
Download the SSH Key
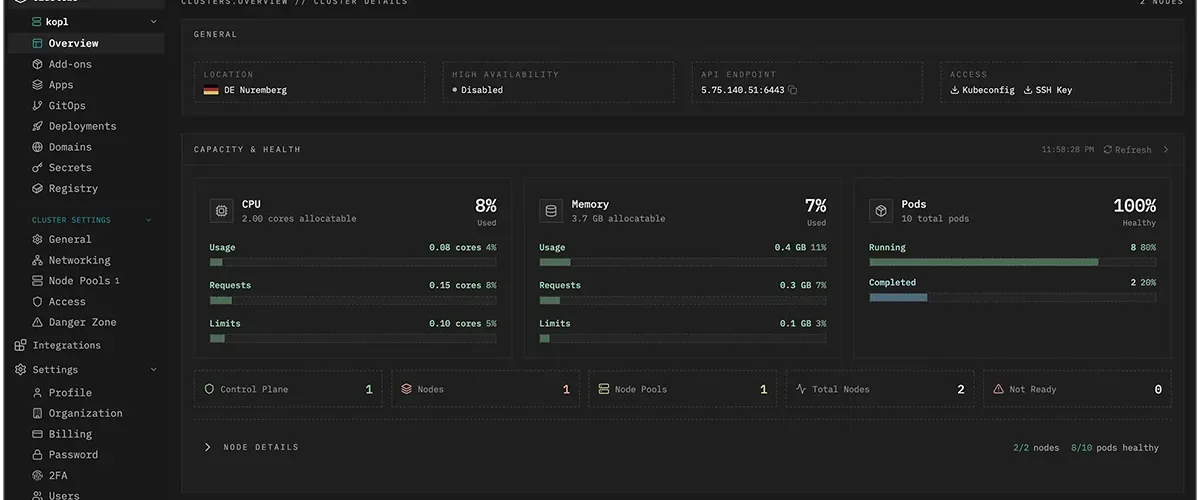pos(1048,90)
